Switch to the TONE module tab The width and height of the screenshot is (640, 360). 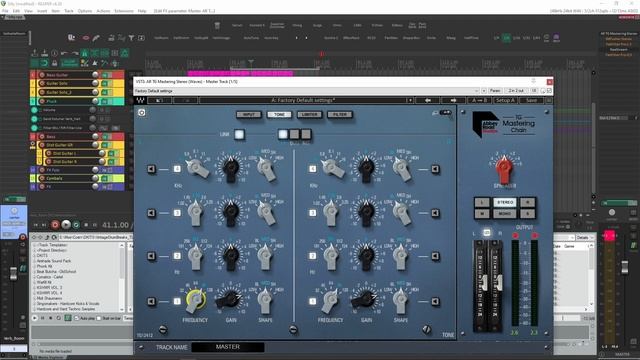pyautogui.click(x=279, y=115)
